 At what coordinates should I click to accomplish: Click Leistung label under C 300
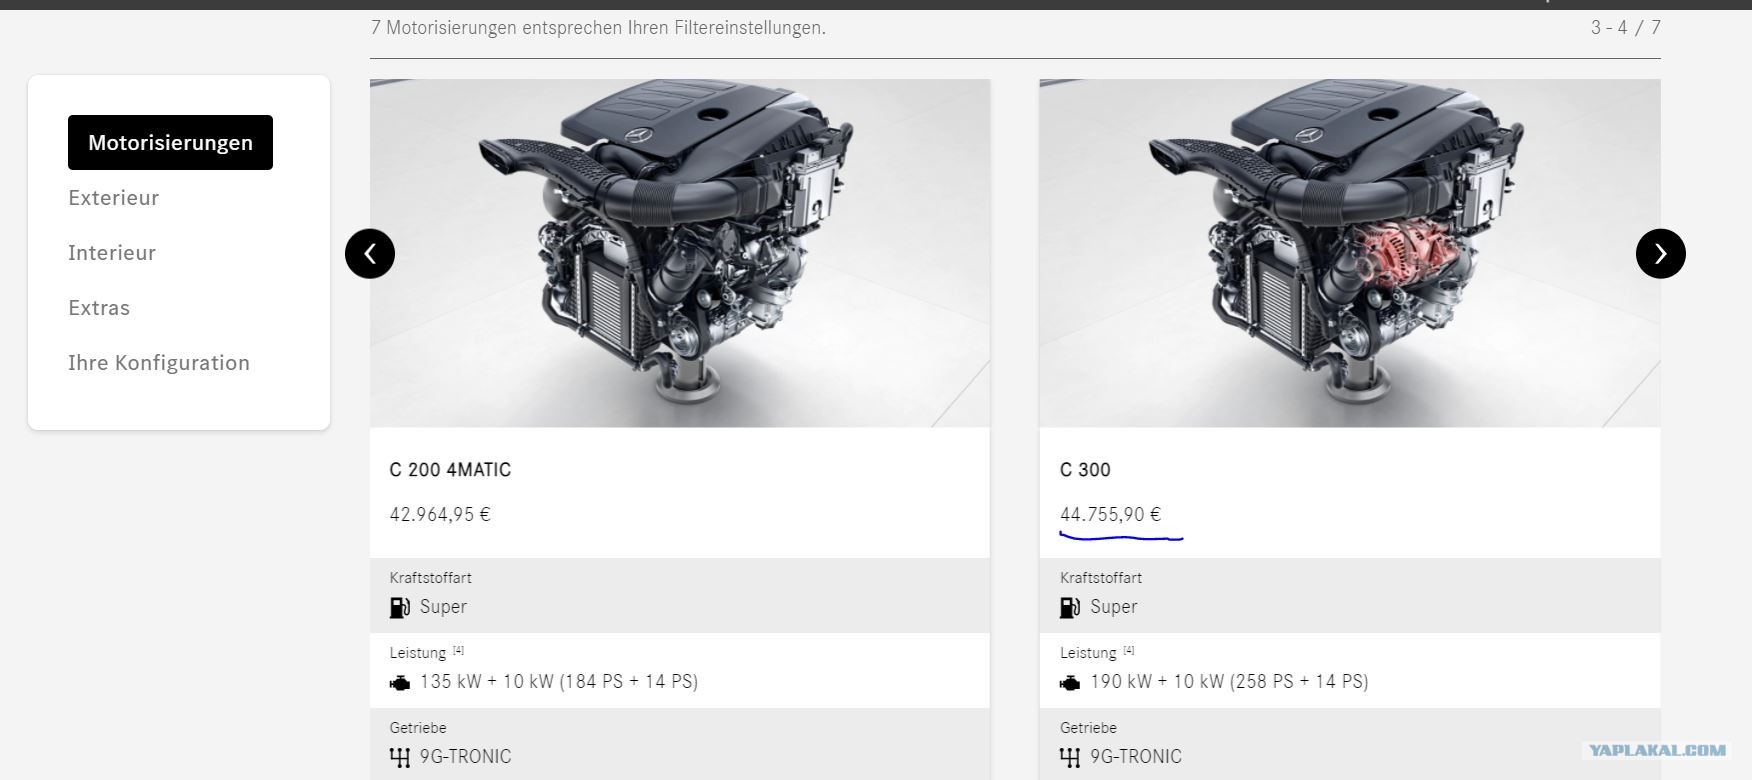click(1088, 653)
